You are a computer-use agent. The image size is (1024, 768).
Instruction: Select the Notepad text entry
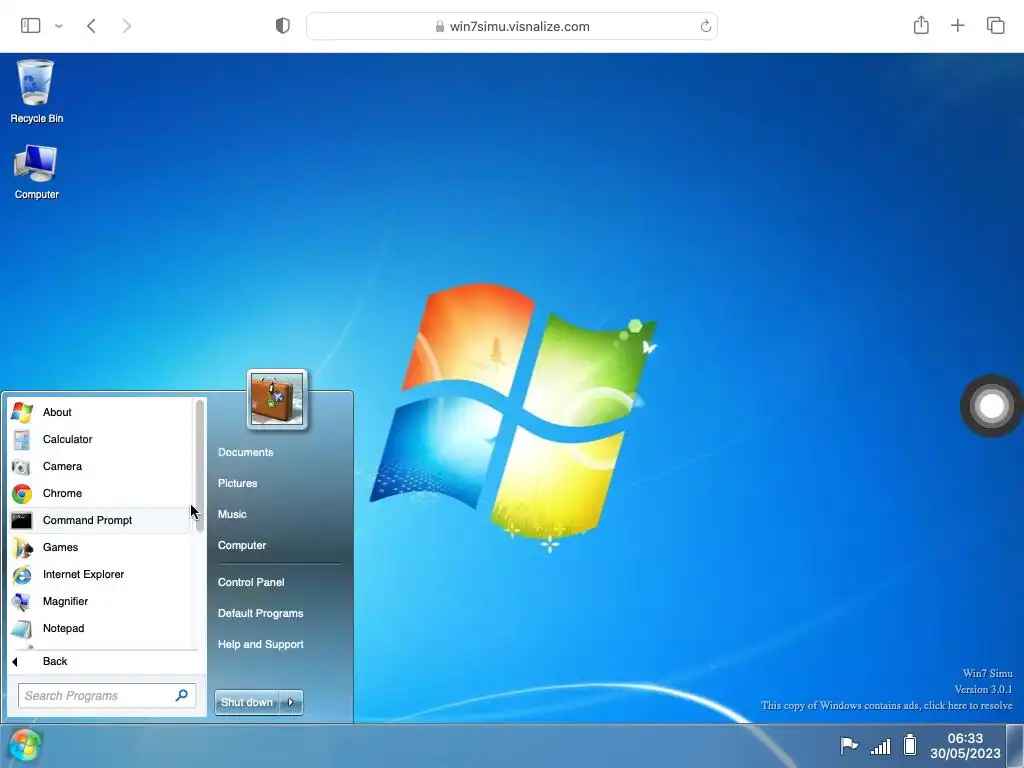click(63, 628)
